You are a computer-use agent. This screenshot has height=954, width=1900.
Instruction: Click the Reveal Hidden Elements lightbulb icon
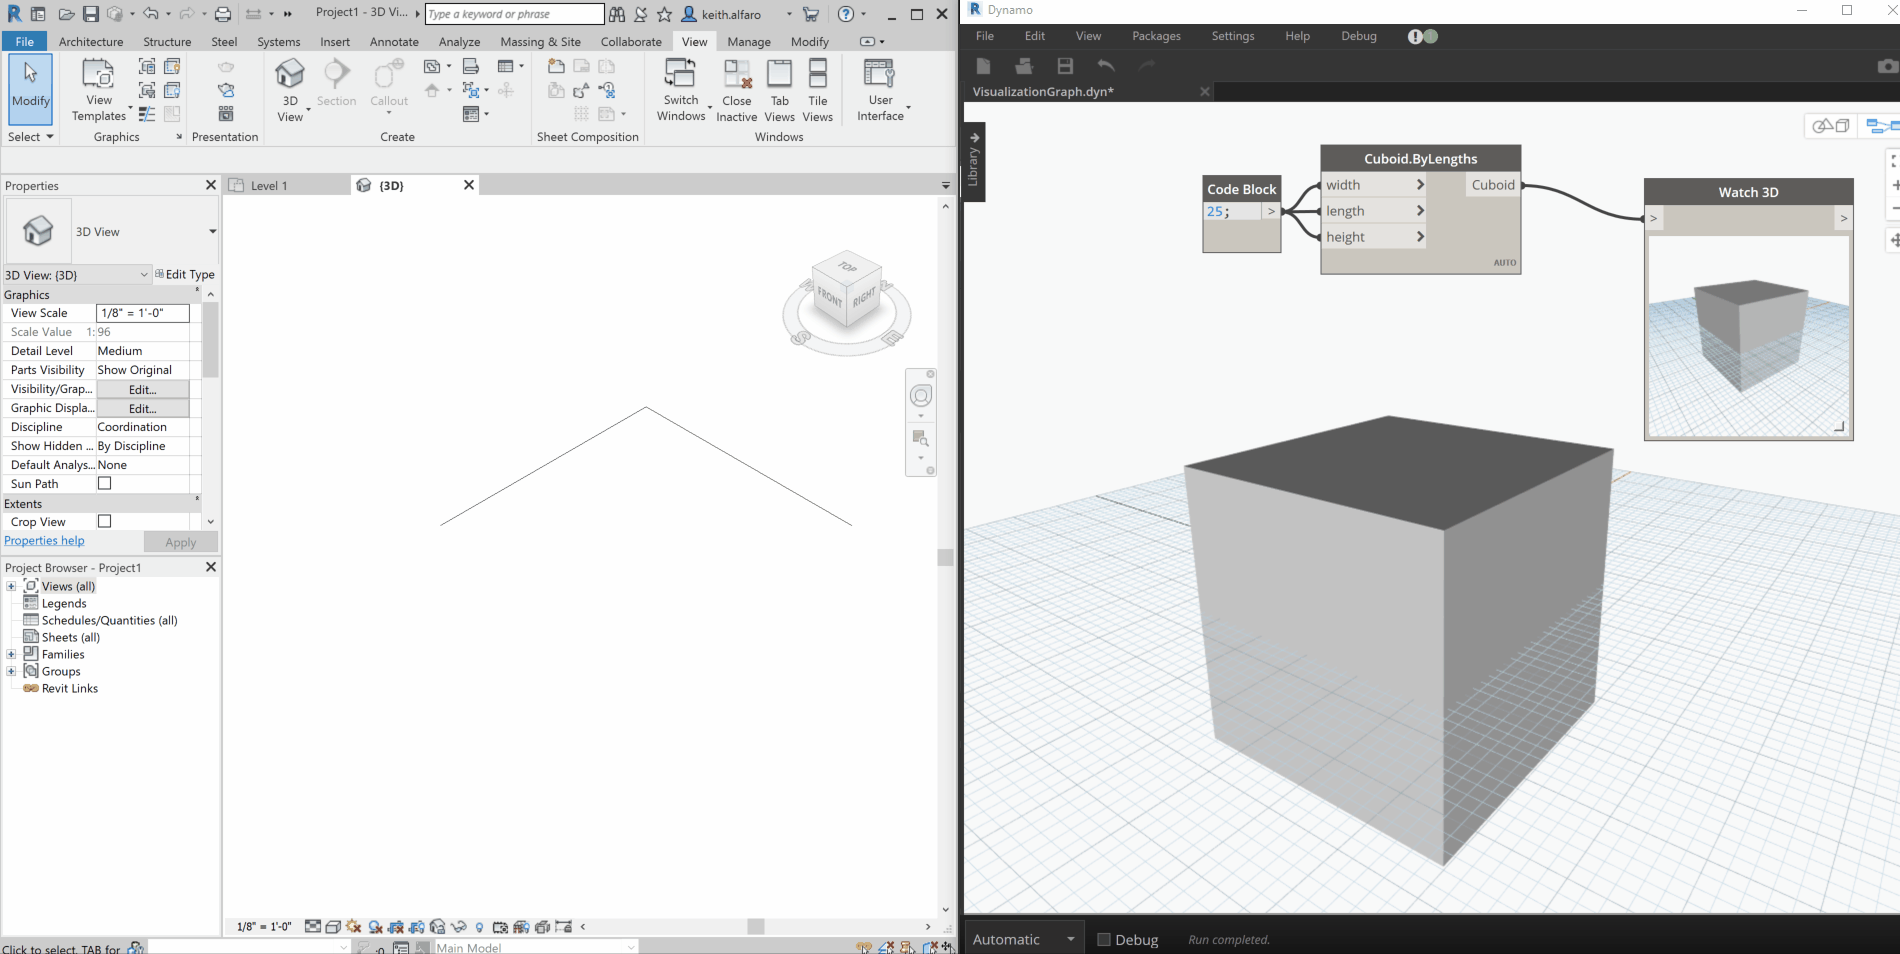(x=479, y=927)
